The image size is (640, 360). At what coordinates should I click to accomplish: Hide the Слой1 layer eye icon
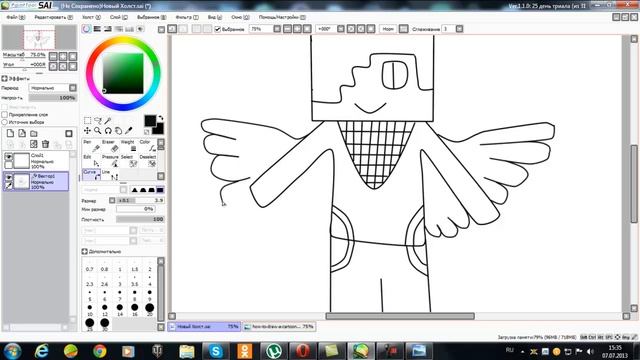[x=8, y=157]
